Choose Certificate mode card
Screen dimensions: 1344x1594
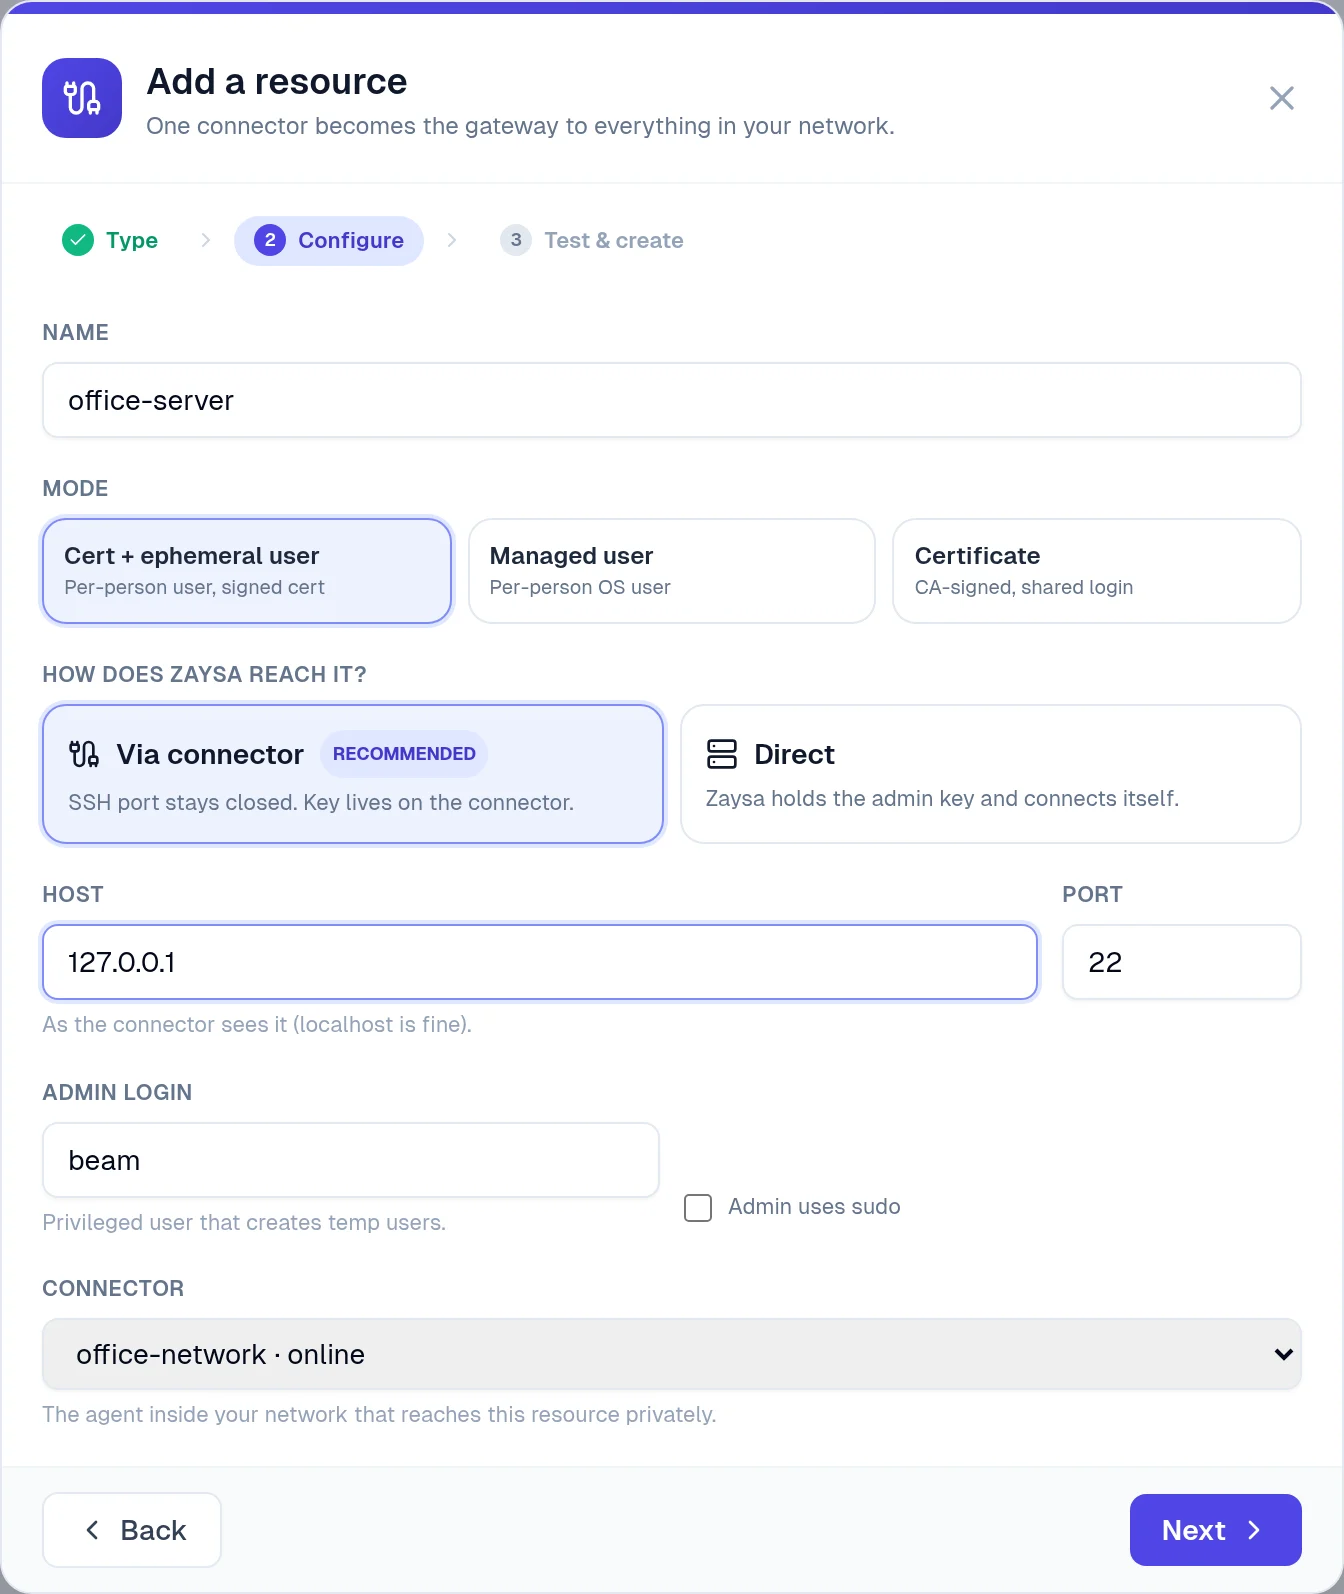[1097, 571]
